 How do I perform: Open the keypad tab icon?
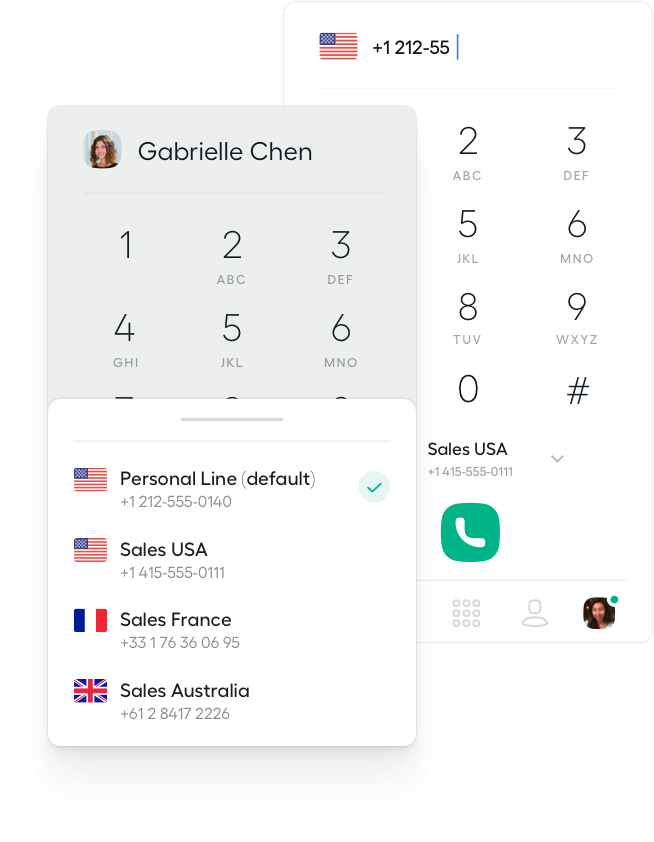tap(466, 613)
